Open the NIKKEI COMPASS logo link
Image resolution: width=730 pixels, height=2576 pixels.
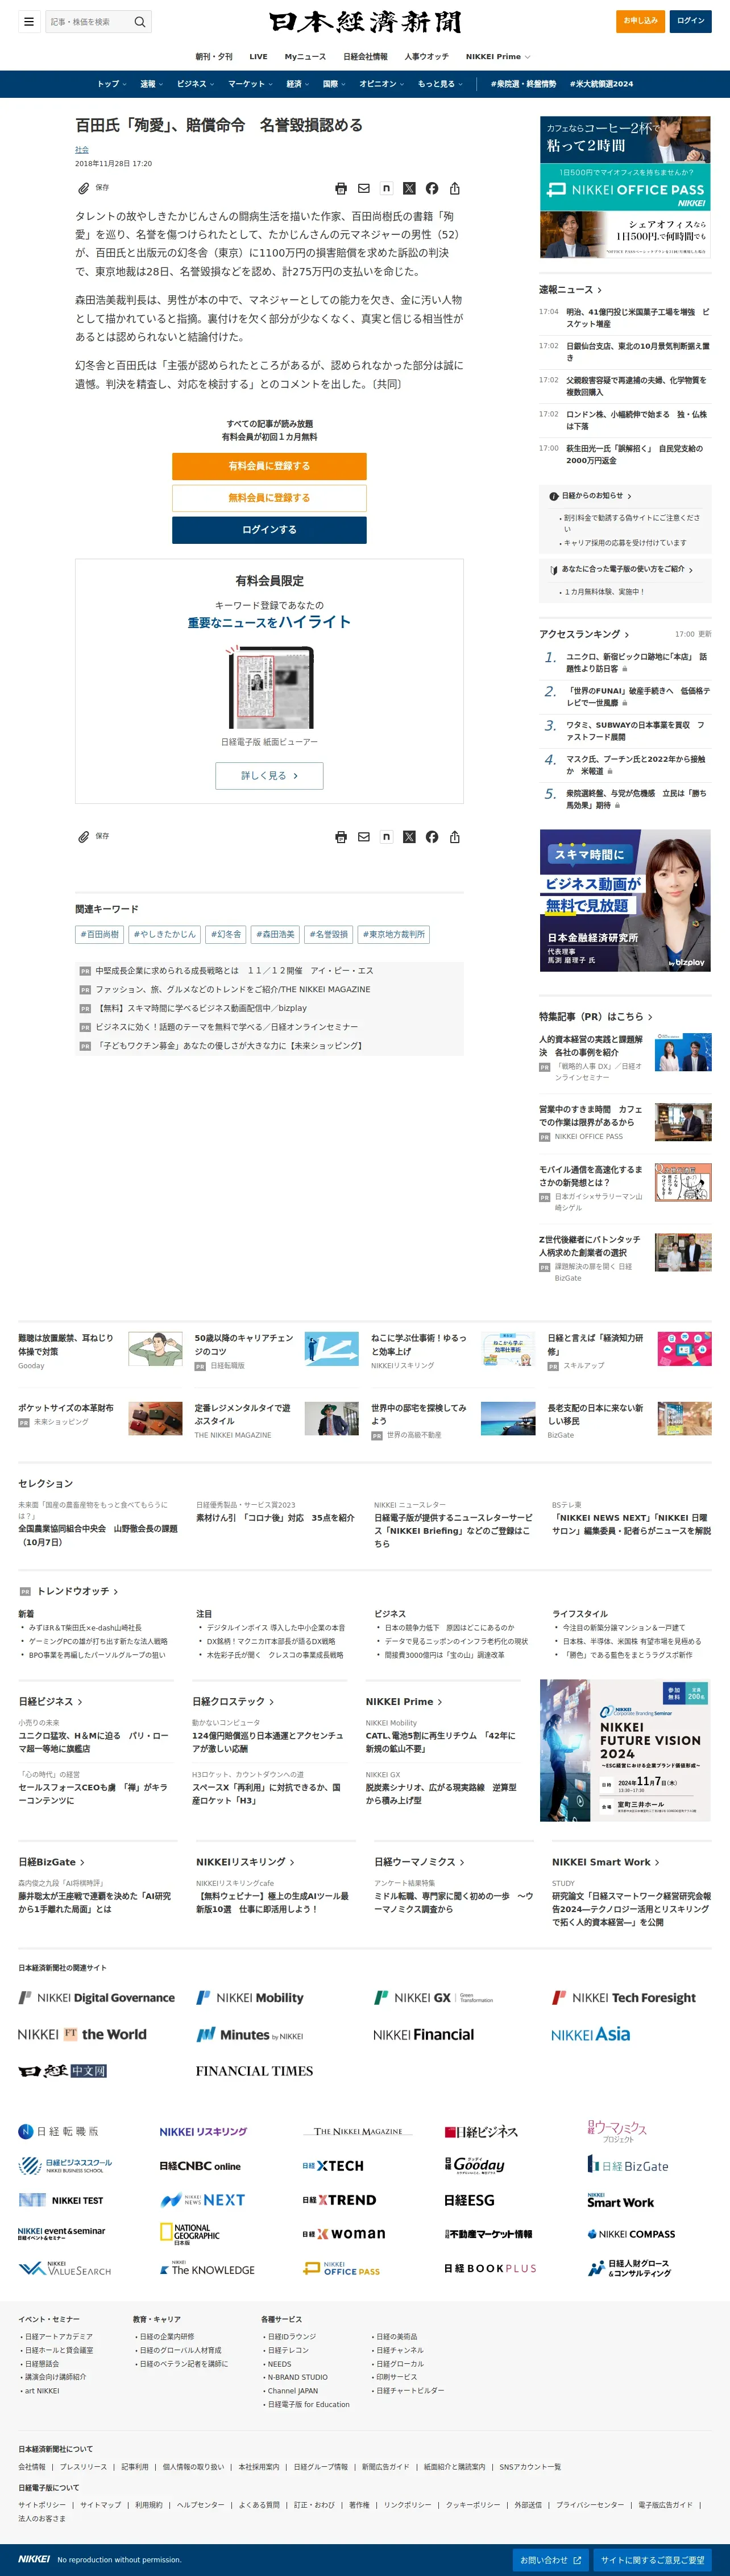pos(631,2233)
